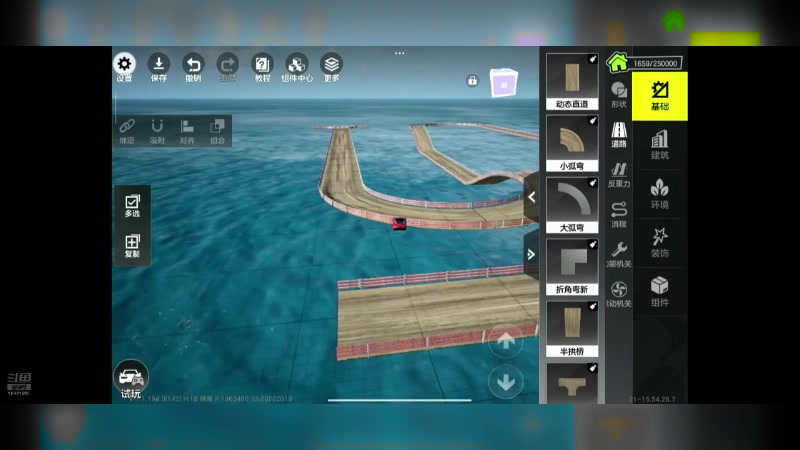Click the 绑定 link tool
The width and height of the screenshot is (800, 450).
pyautogui.click(x=127, y=131)
